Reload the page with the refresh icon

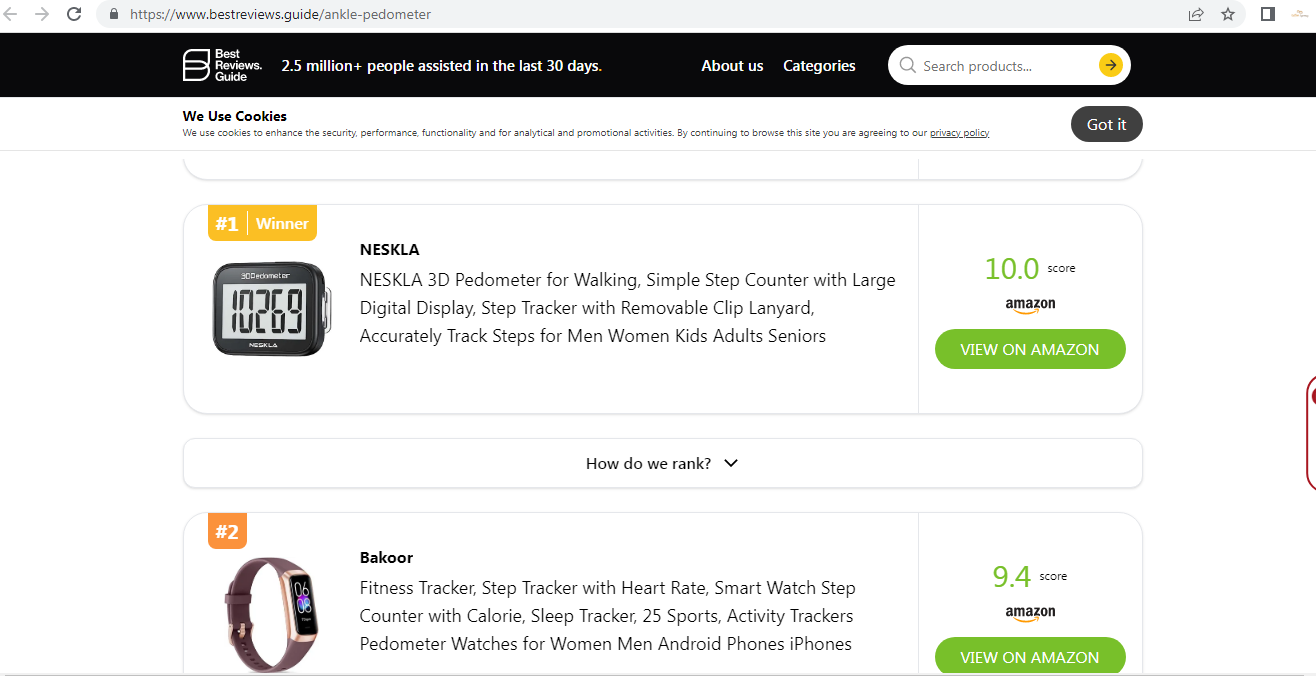(x=74, y=14)
